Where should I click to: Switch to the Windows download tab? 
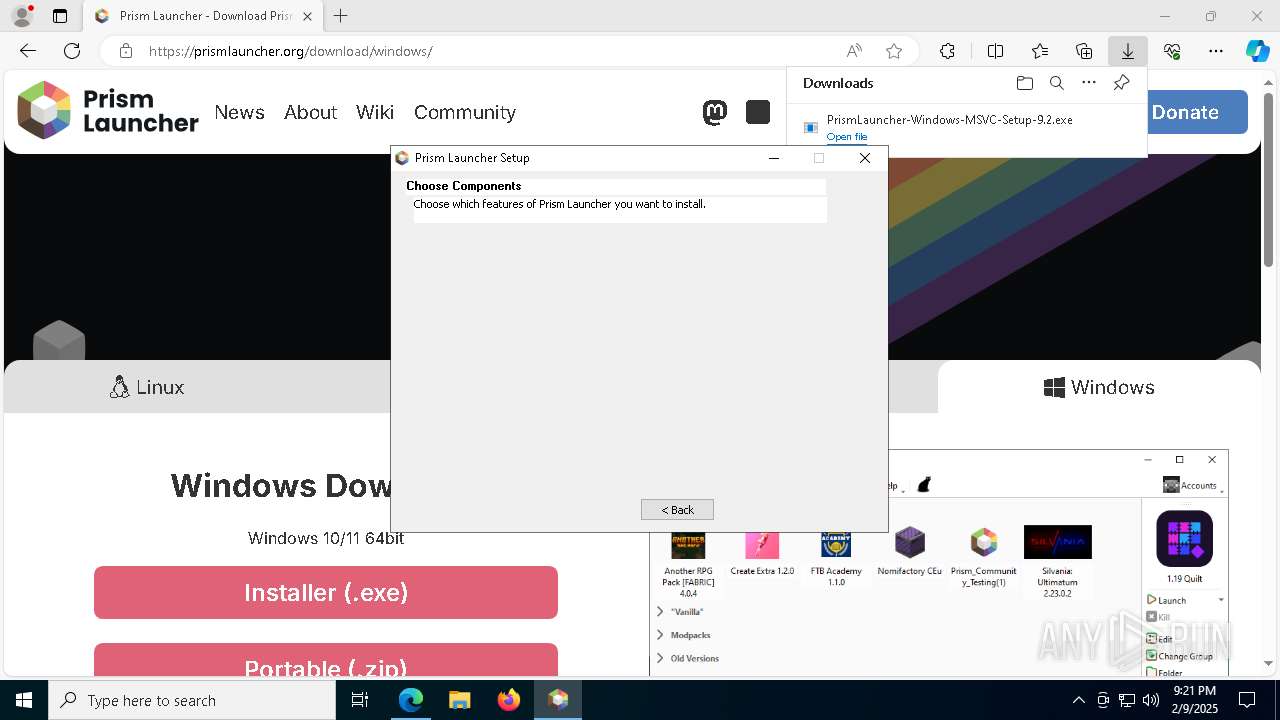click(x=1099, y=387)
